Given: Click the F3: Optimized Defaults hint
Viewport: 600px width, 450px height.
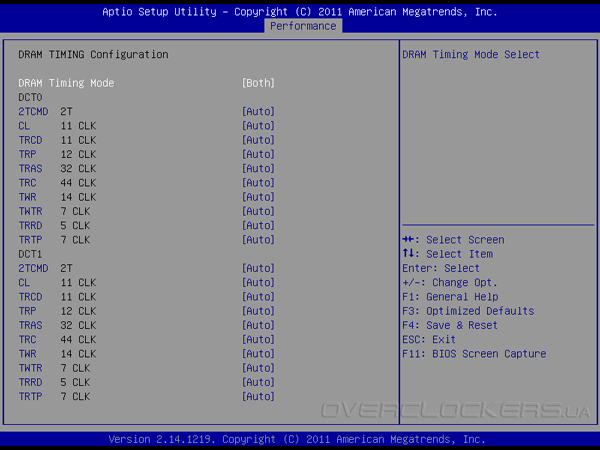Looking at the screenshot, I should (x=468, y=311).
